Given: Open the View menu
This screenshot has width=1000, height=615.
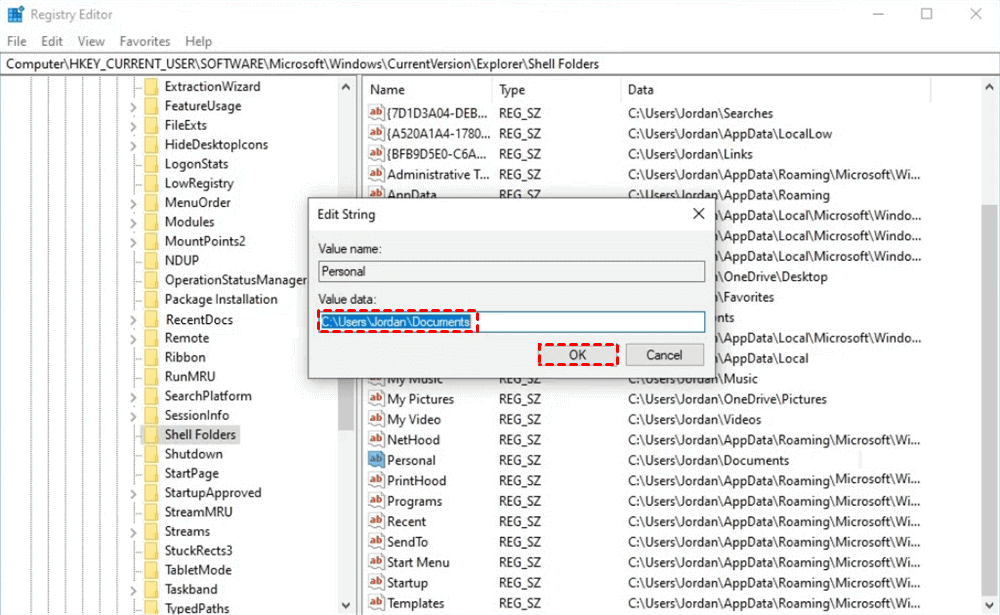Looking at the screenshot, I should [x=91, y=41].
